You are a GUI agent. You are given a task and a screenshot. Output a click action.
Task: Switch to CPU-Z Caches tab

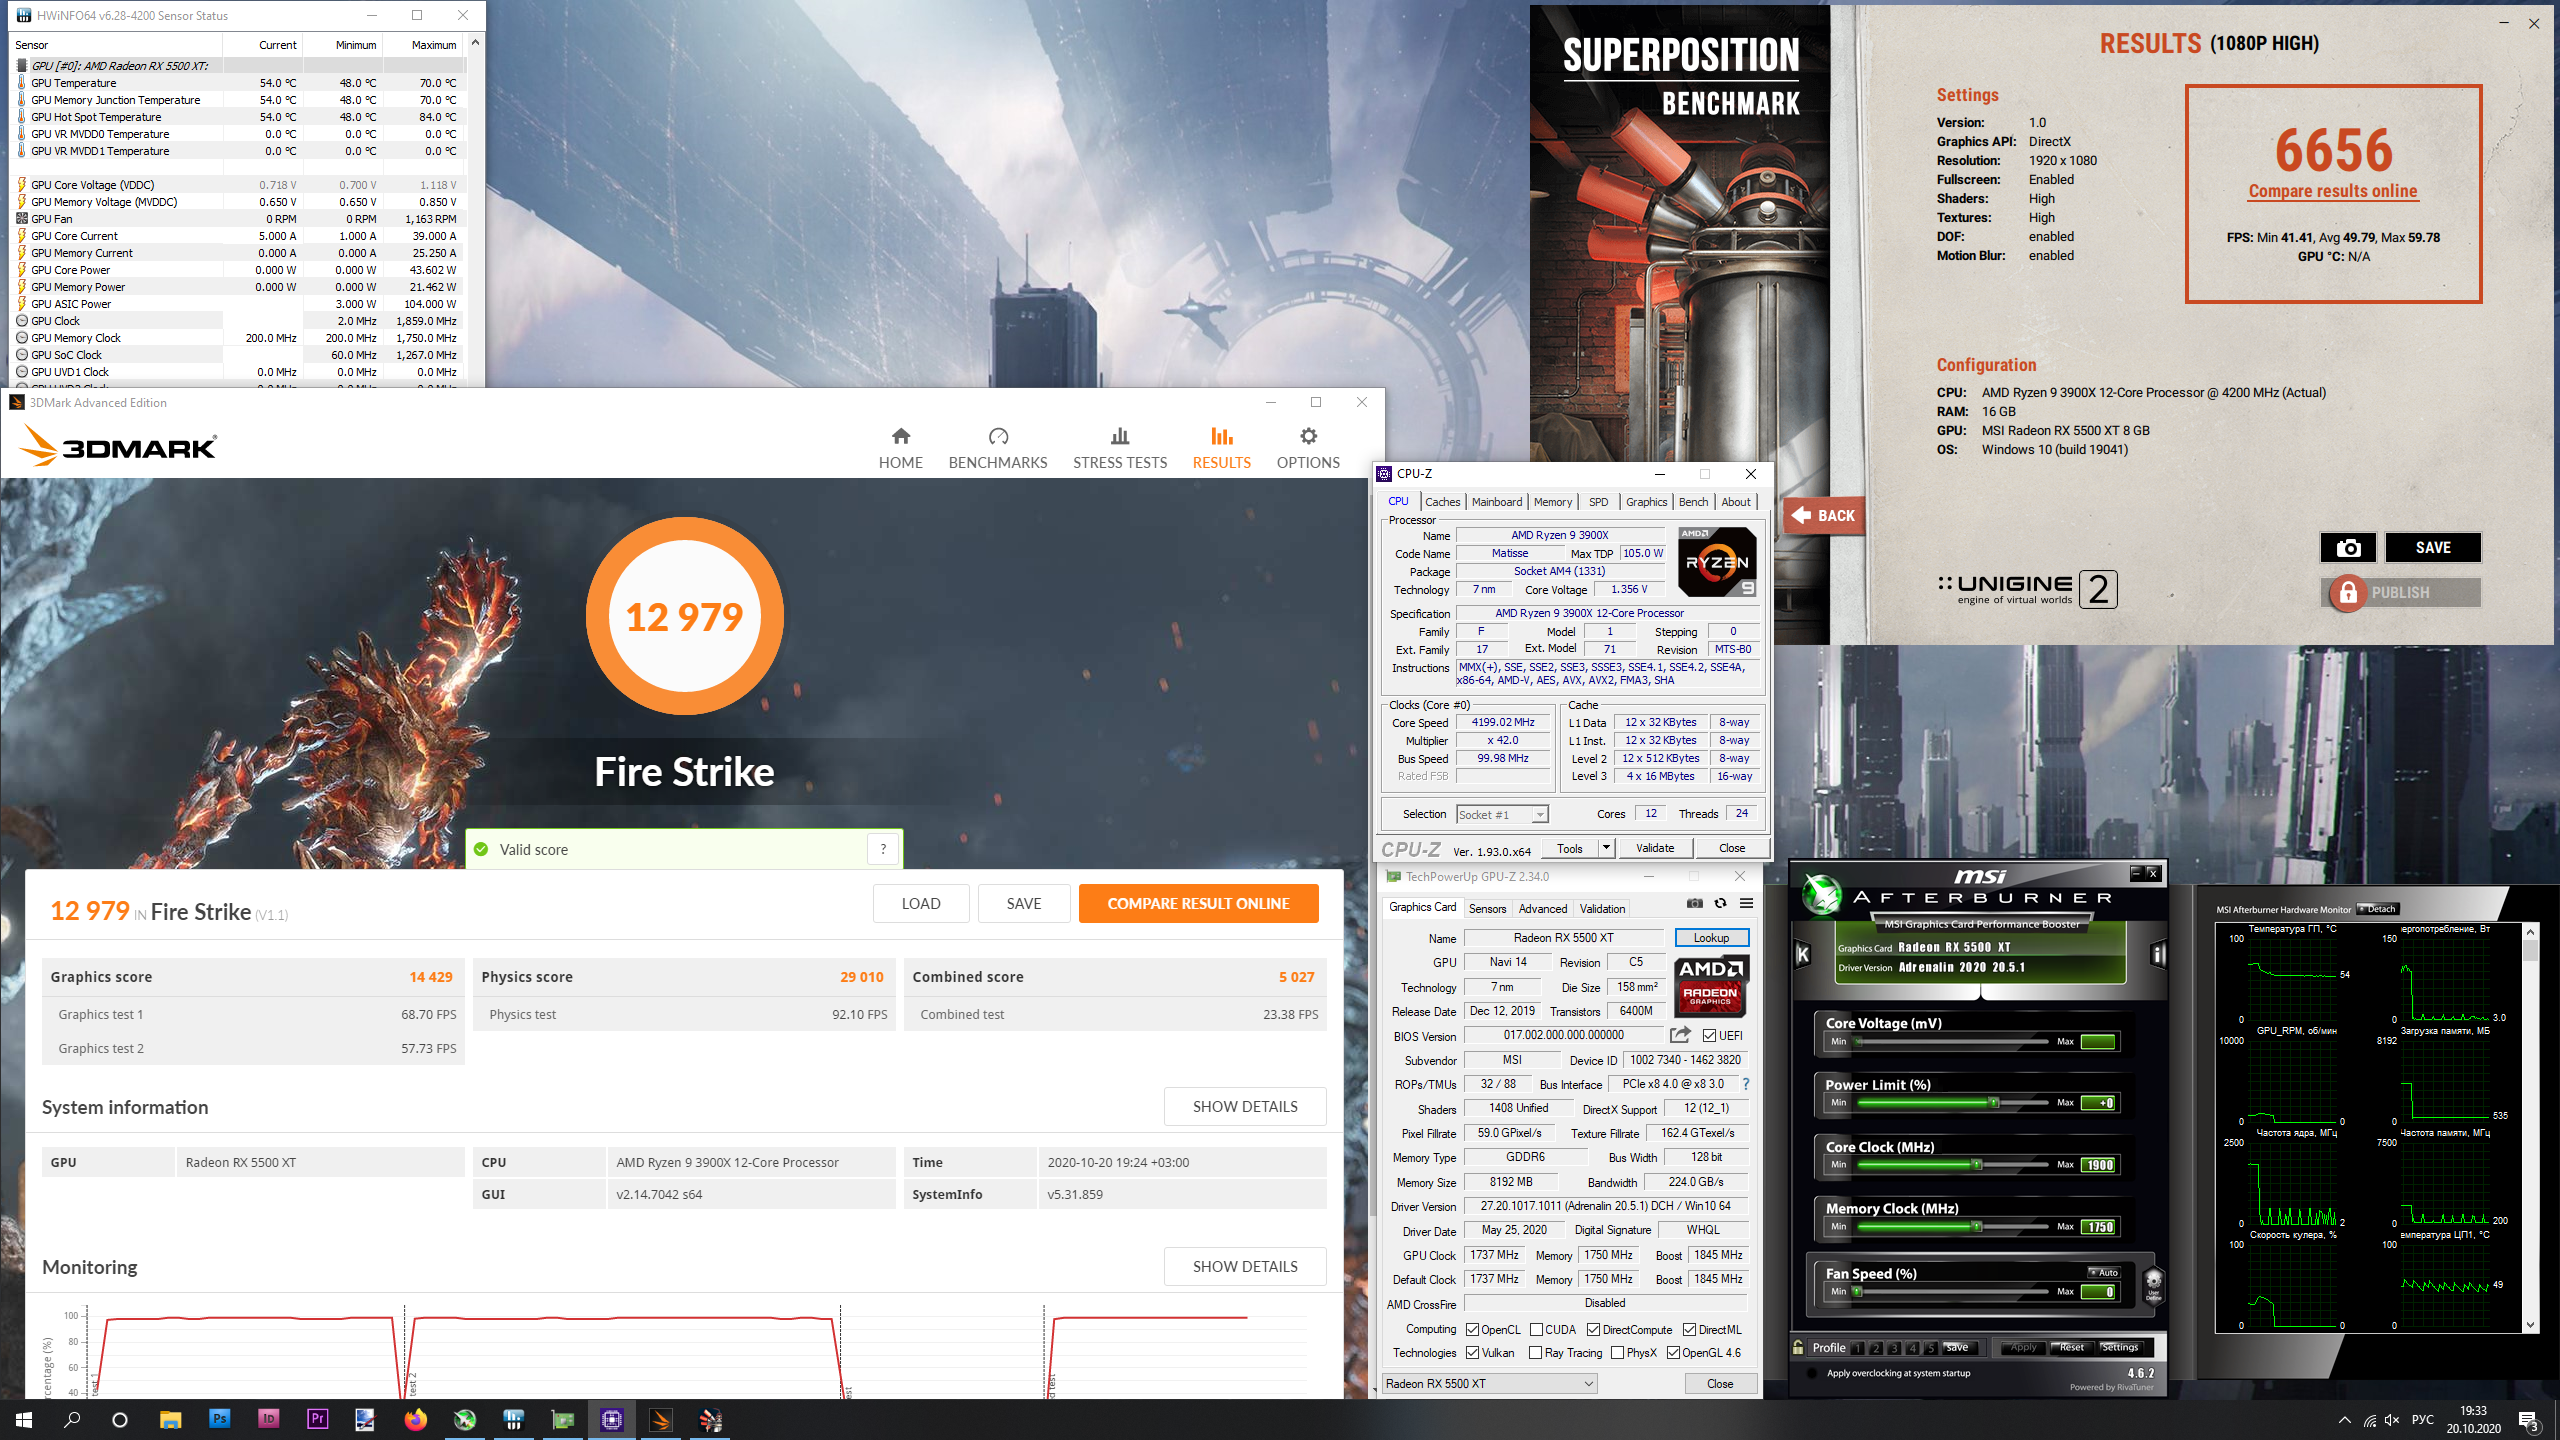pyautogui.click(x=1442, y=502)
